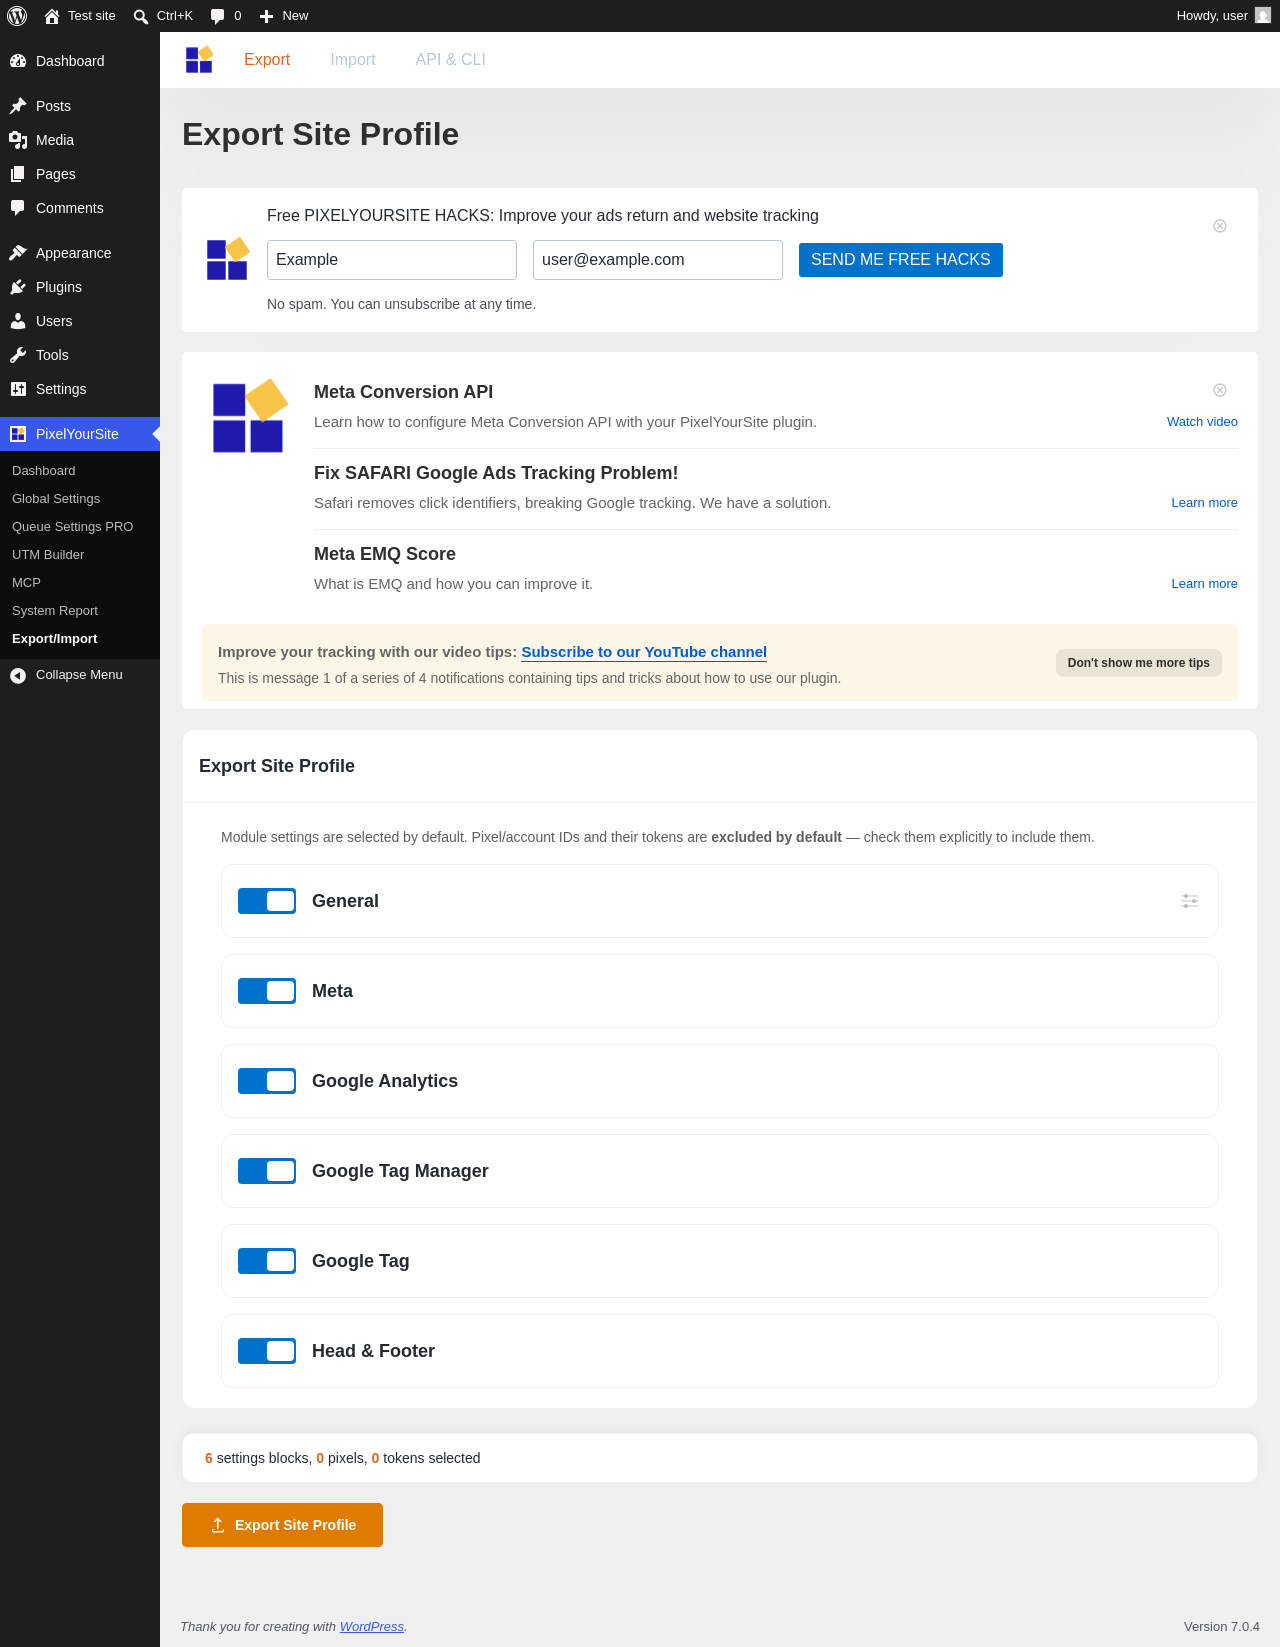Click the Meta Conversion API heading
This screenshot has height=1647, width=1280.
(403, 392)
